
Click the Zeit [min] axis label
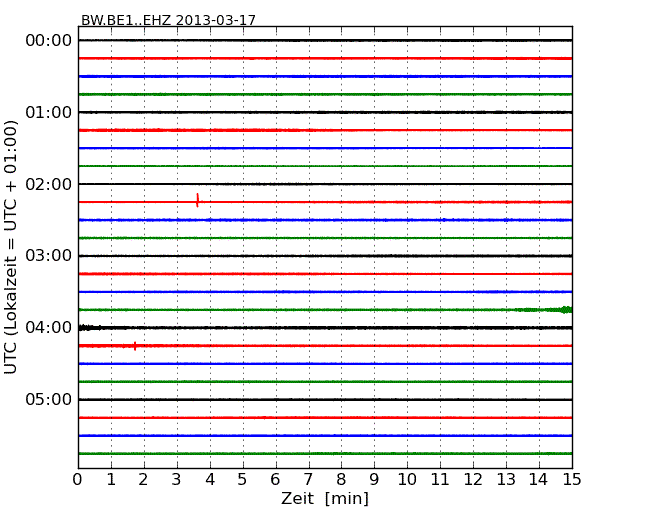pyautogui.click(x=325, y=498)
